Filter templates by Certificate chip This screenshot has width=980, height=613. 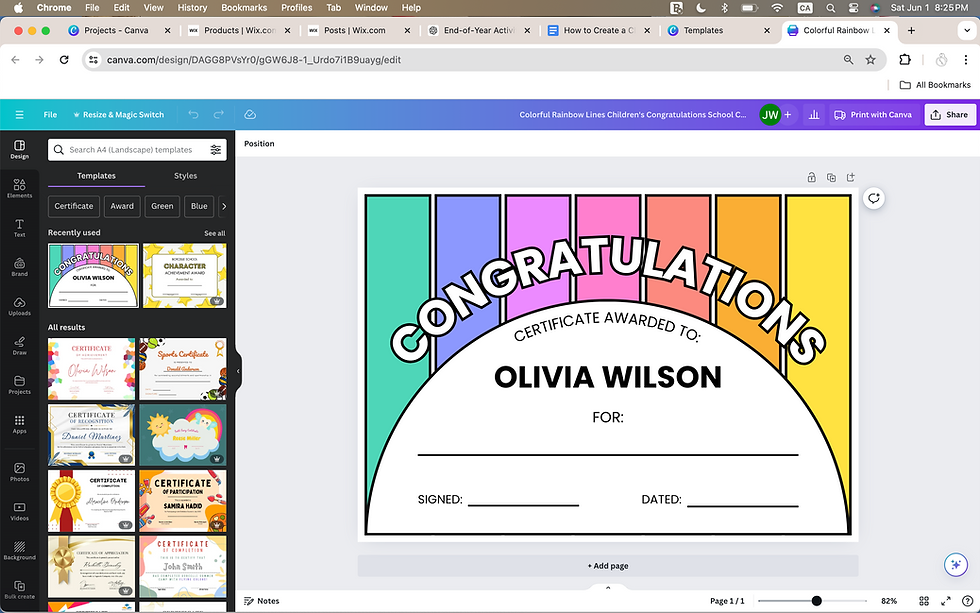click(74, 206)
